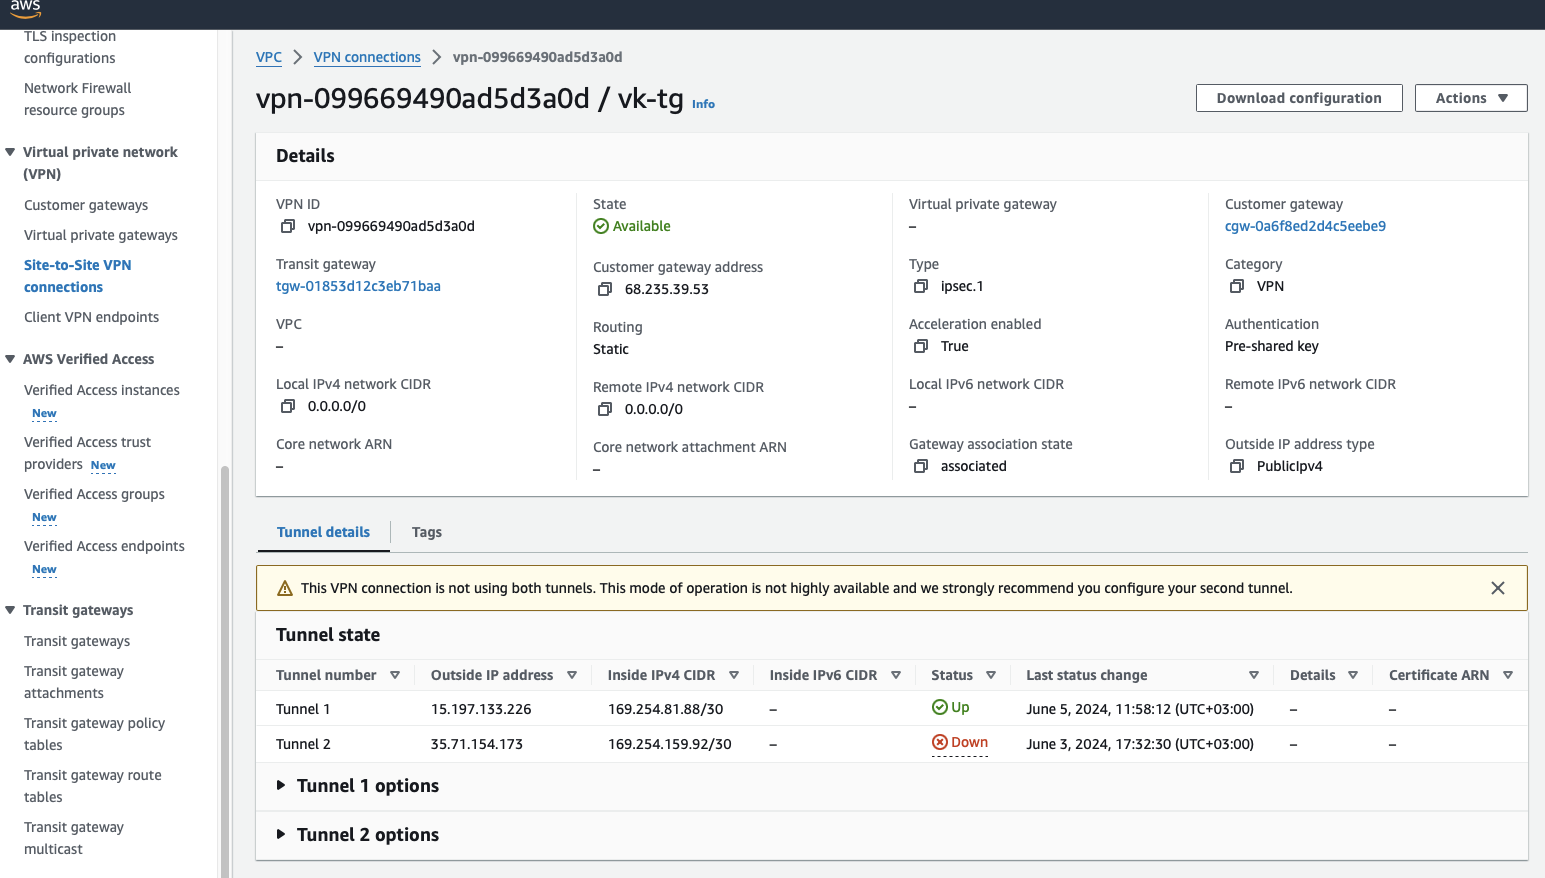The height and width of the screenshot is (878, 1545).
Task: Copy the Local IPv4 network CIDR
Action: point(288,407)
